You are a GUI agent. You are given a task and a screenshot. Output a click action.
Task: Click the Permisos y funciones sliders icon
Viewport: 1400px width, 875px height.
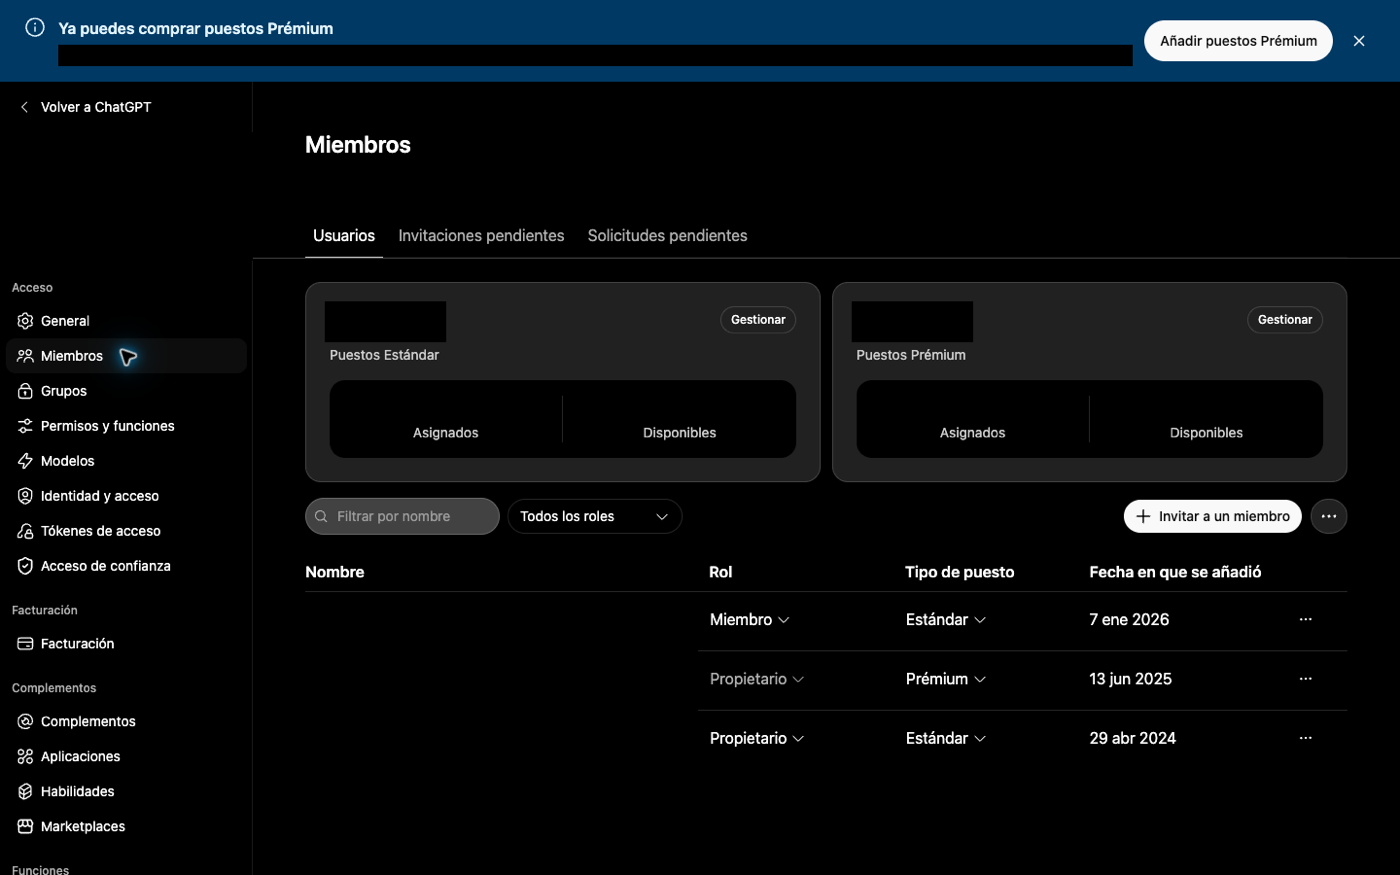coord(25,426)
